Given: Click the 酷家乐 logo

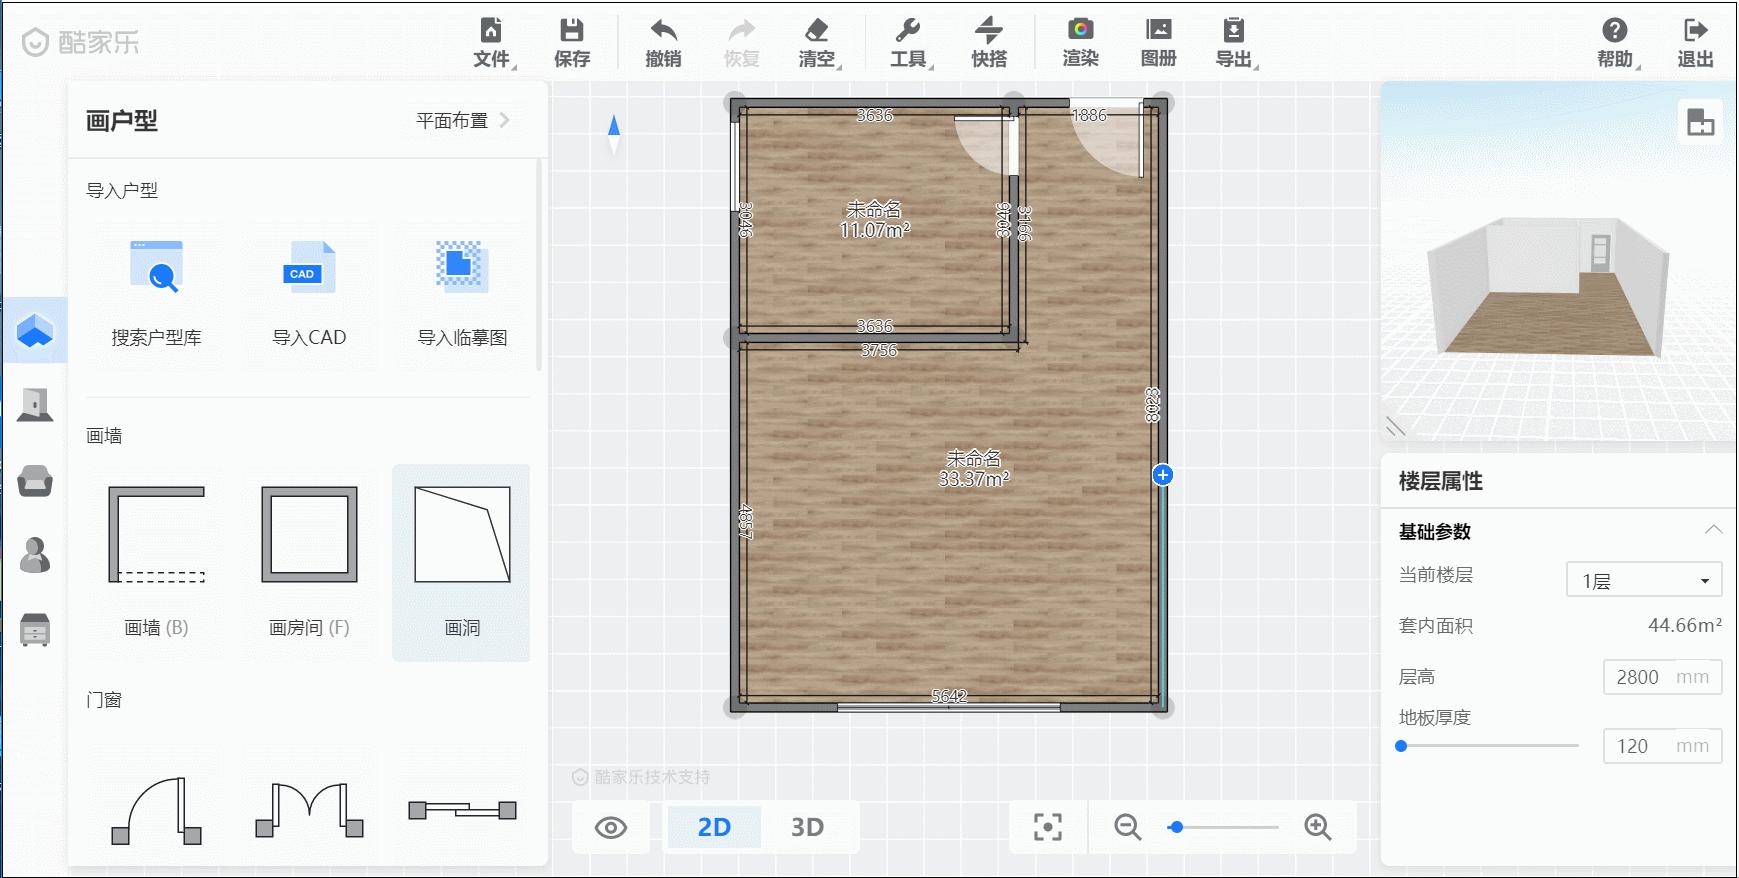Looking at the screenshot, I should [x=80, y=42].
